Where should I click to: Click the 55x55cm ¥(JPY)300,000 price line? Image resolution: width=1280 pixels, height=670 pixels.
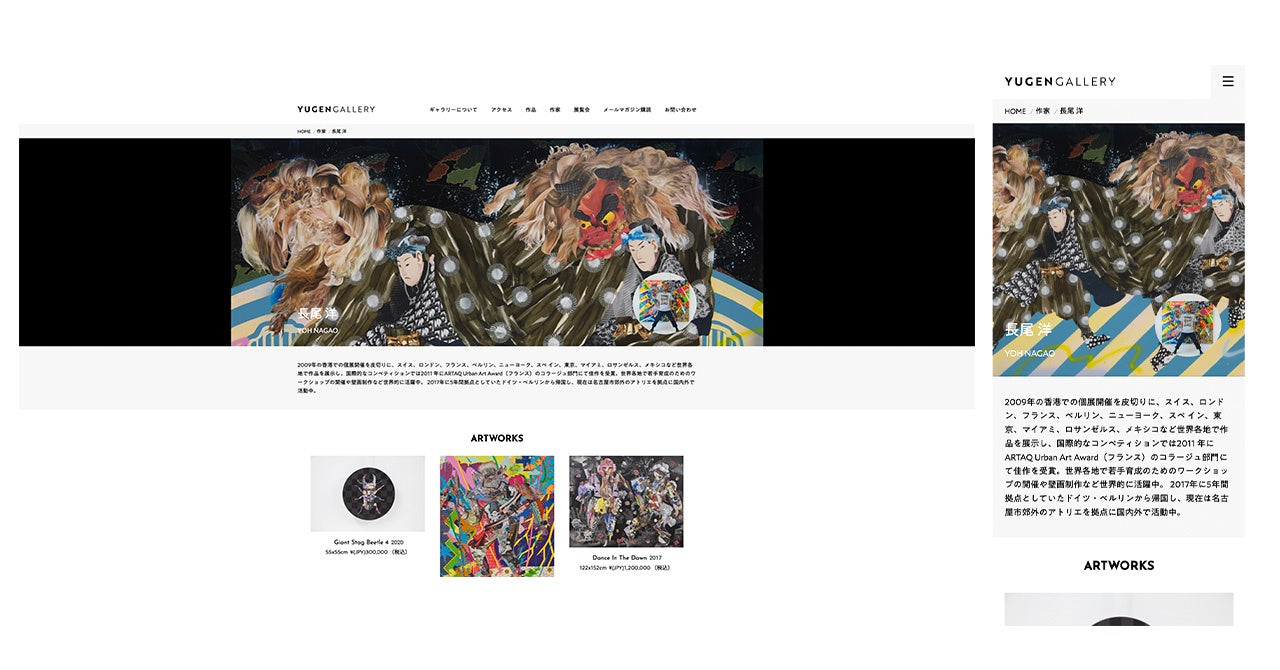[367, 552]
